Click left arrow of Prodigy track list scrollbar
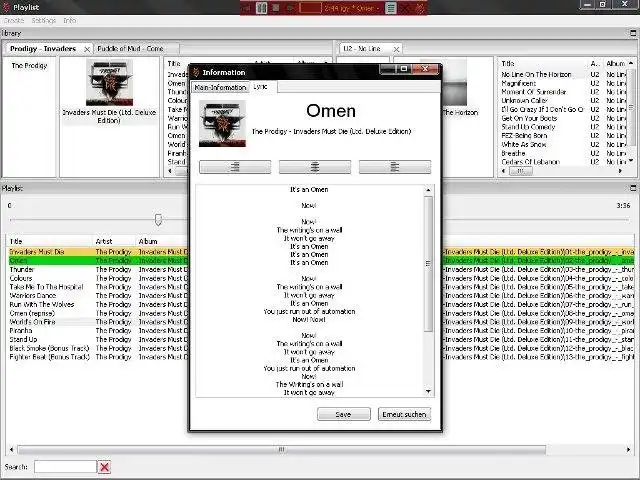 [170, 171]
